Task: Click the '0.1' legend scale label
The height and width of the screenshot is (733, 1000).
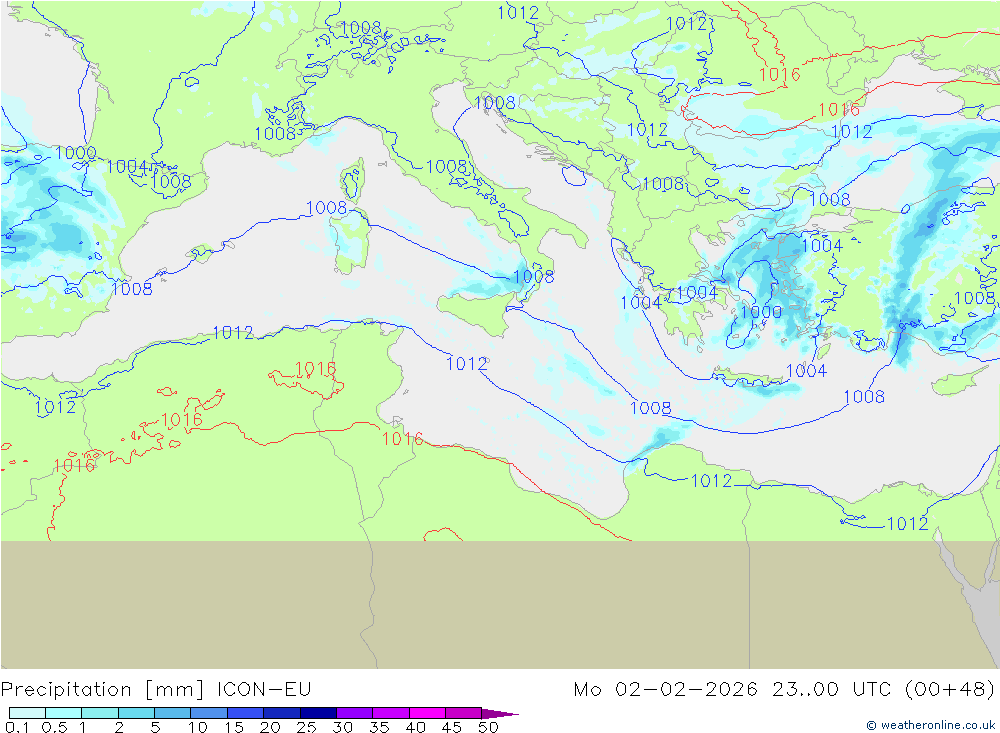Action: click(17, 727)
